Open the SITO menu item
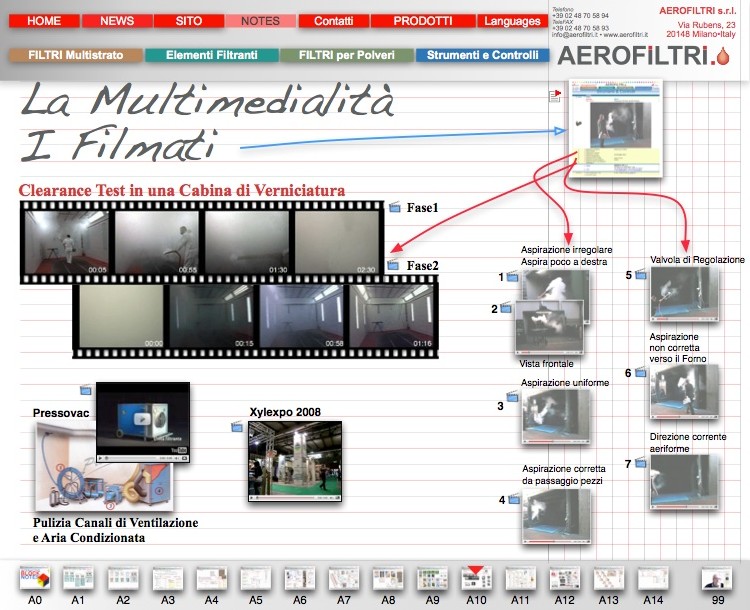750x610 pixels. coord(189,21)
